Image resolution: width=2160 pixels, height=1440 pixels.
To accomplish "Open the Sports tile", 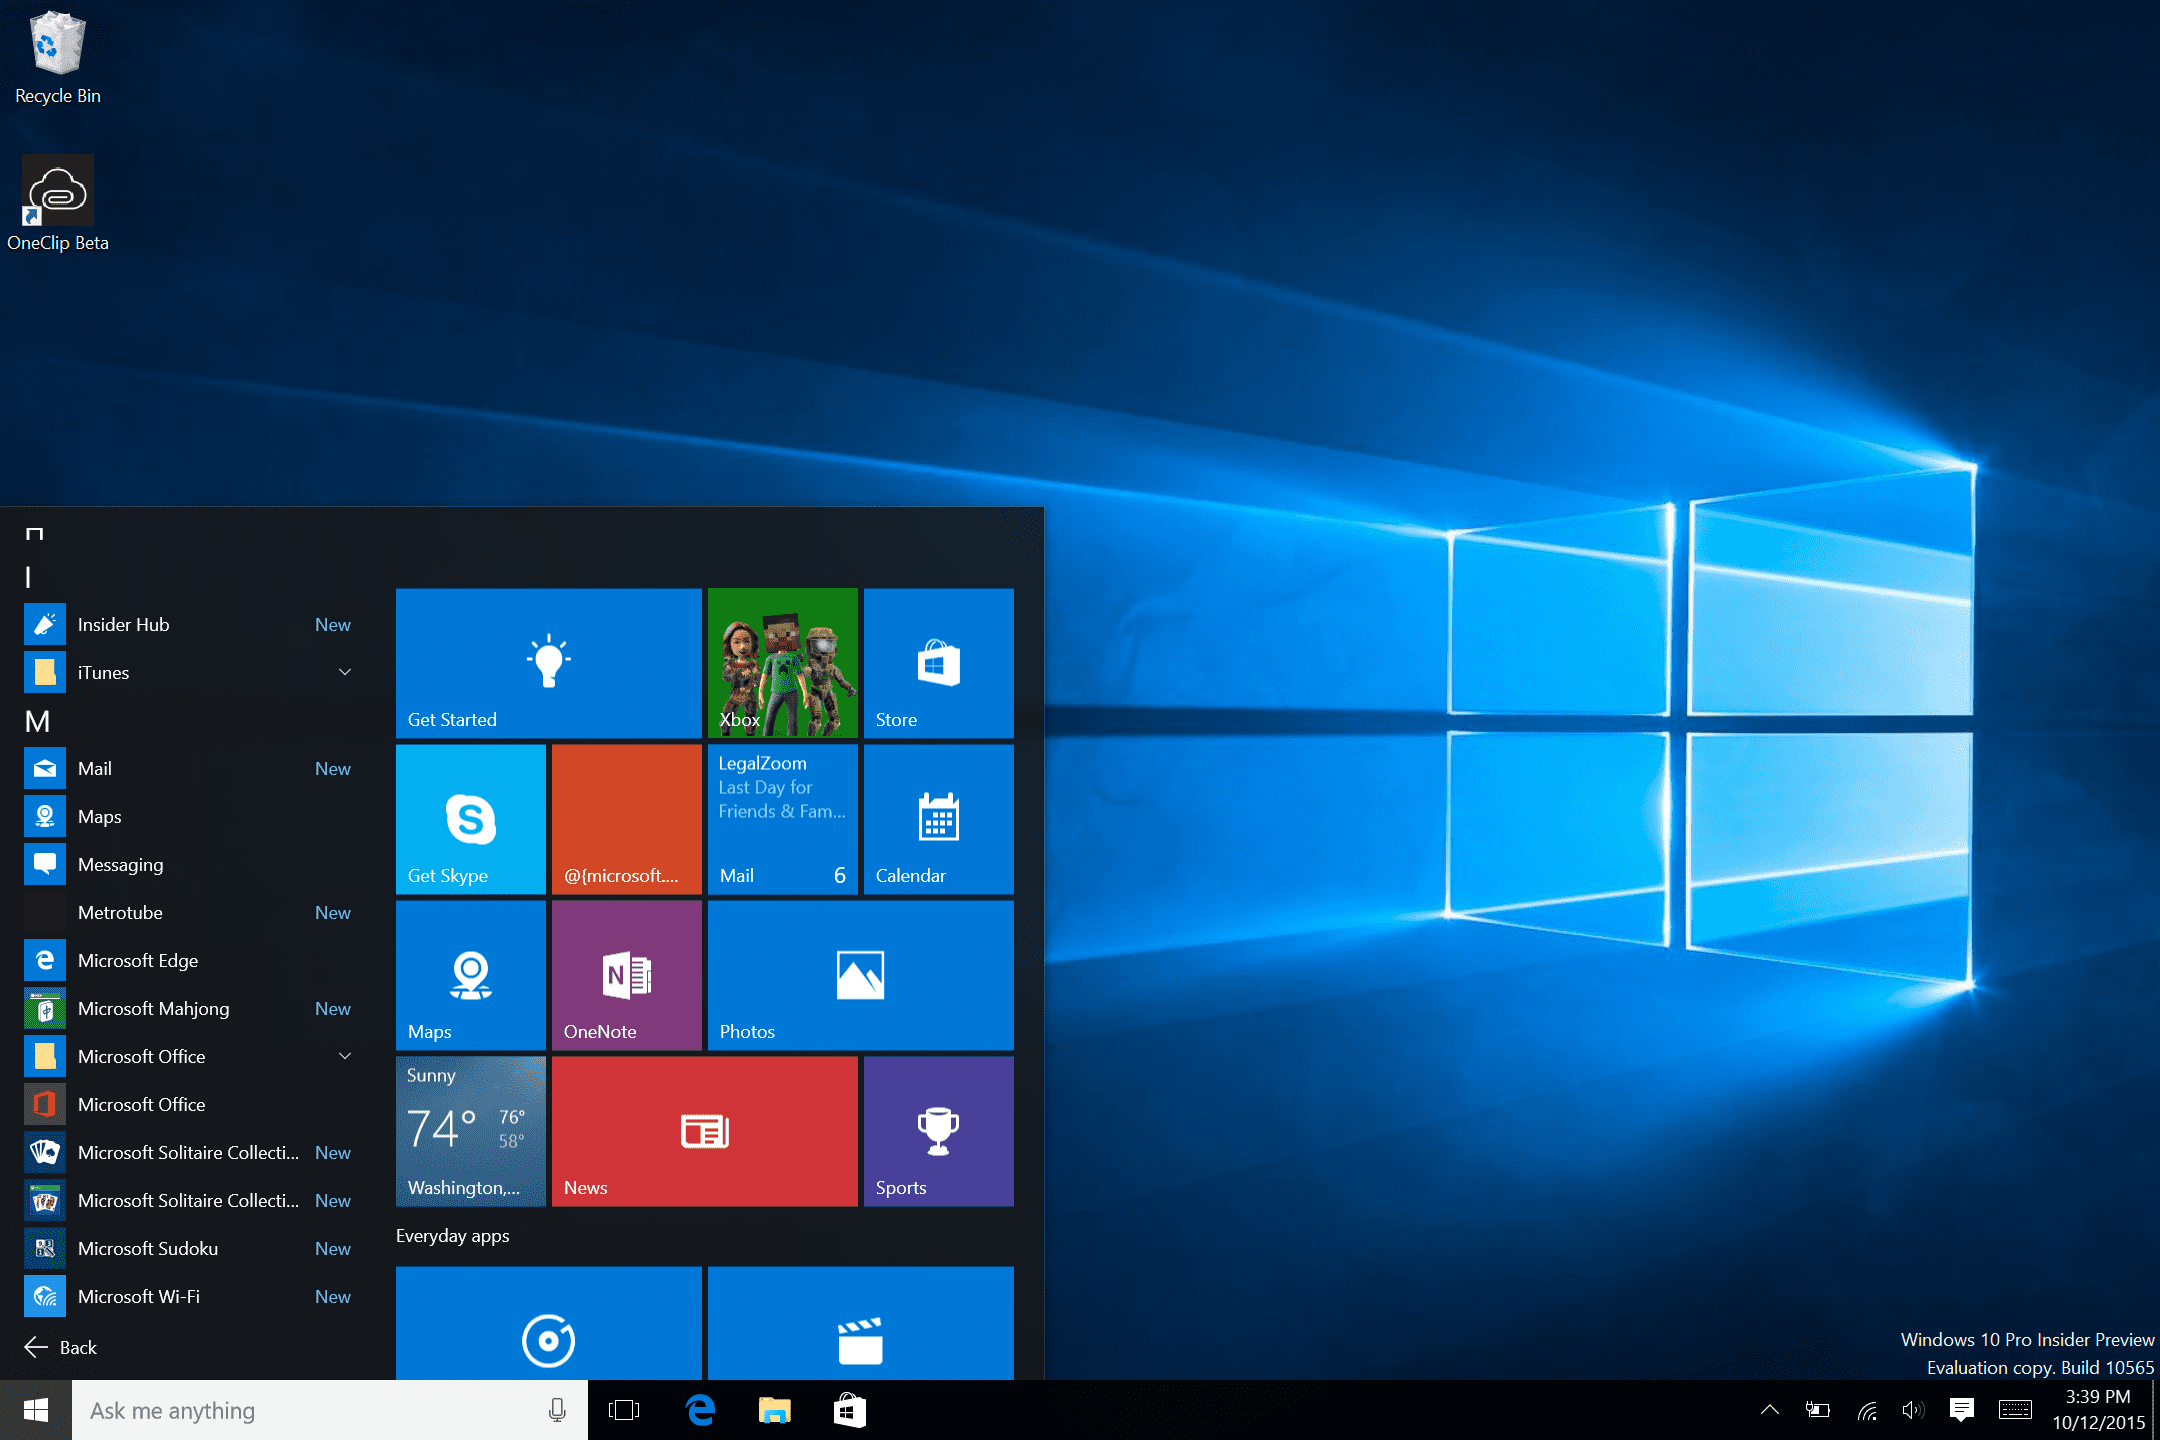I will pyautogui.click(x=939, y=1131).
